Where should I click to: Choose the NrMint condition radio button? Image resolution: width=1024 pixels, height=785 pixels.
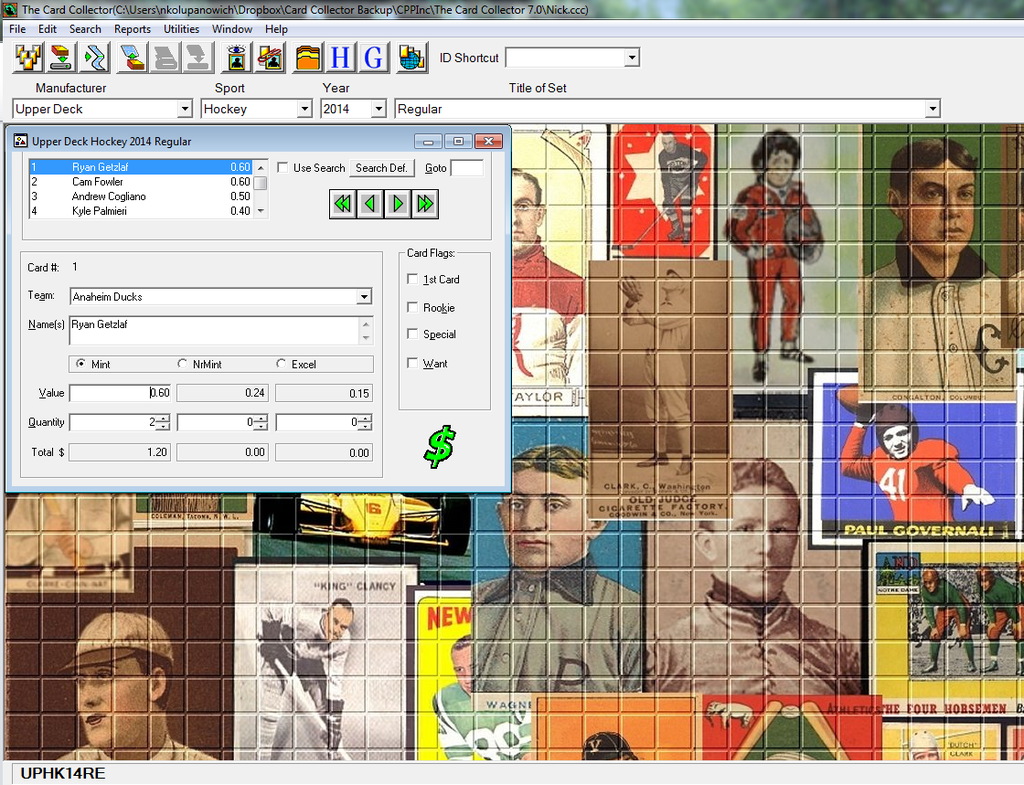[182, 364]
